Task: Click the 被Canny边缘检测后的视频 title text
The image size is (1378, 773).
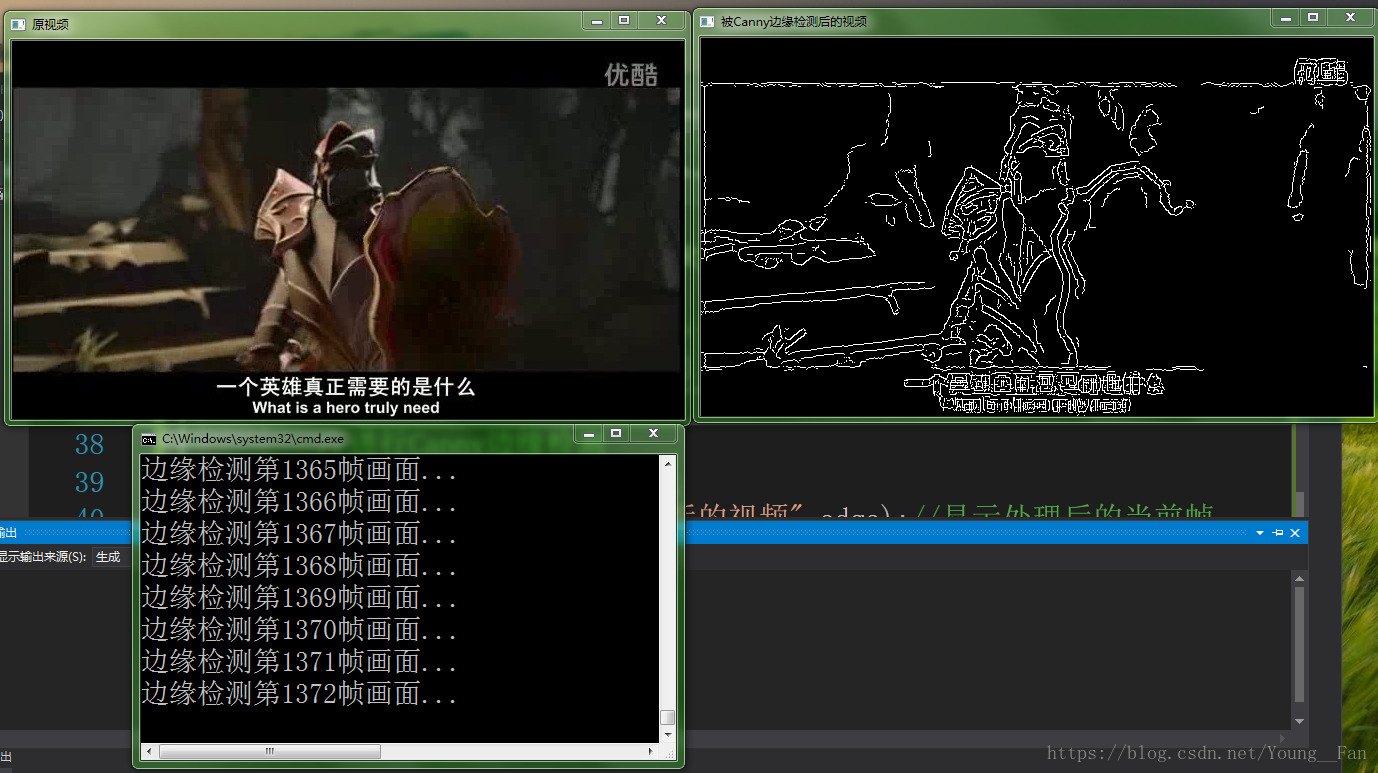Action: click(x=793, y=21)
